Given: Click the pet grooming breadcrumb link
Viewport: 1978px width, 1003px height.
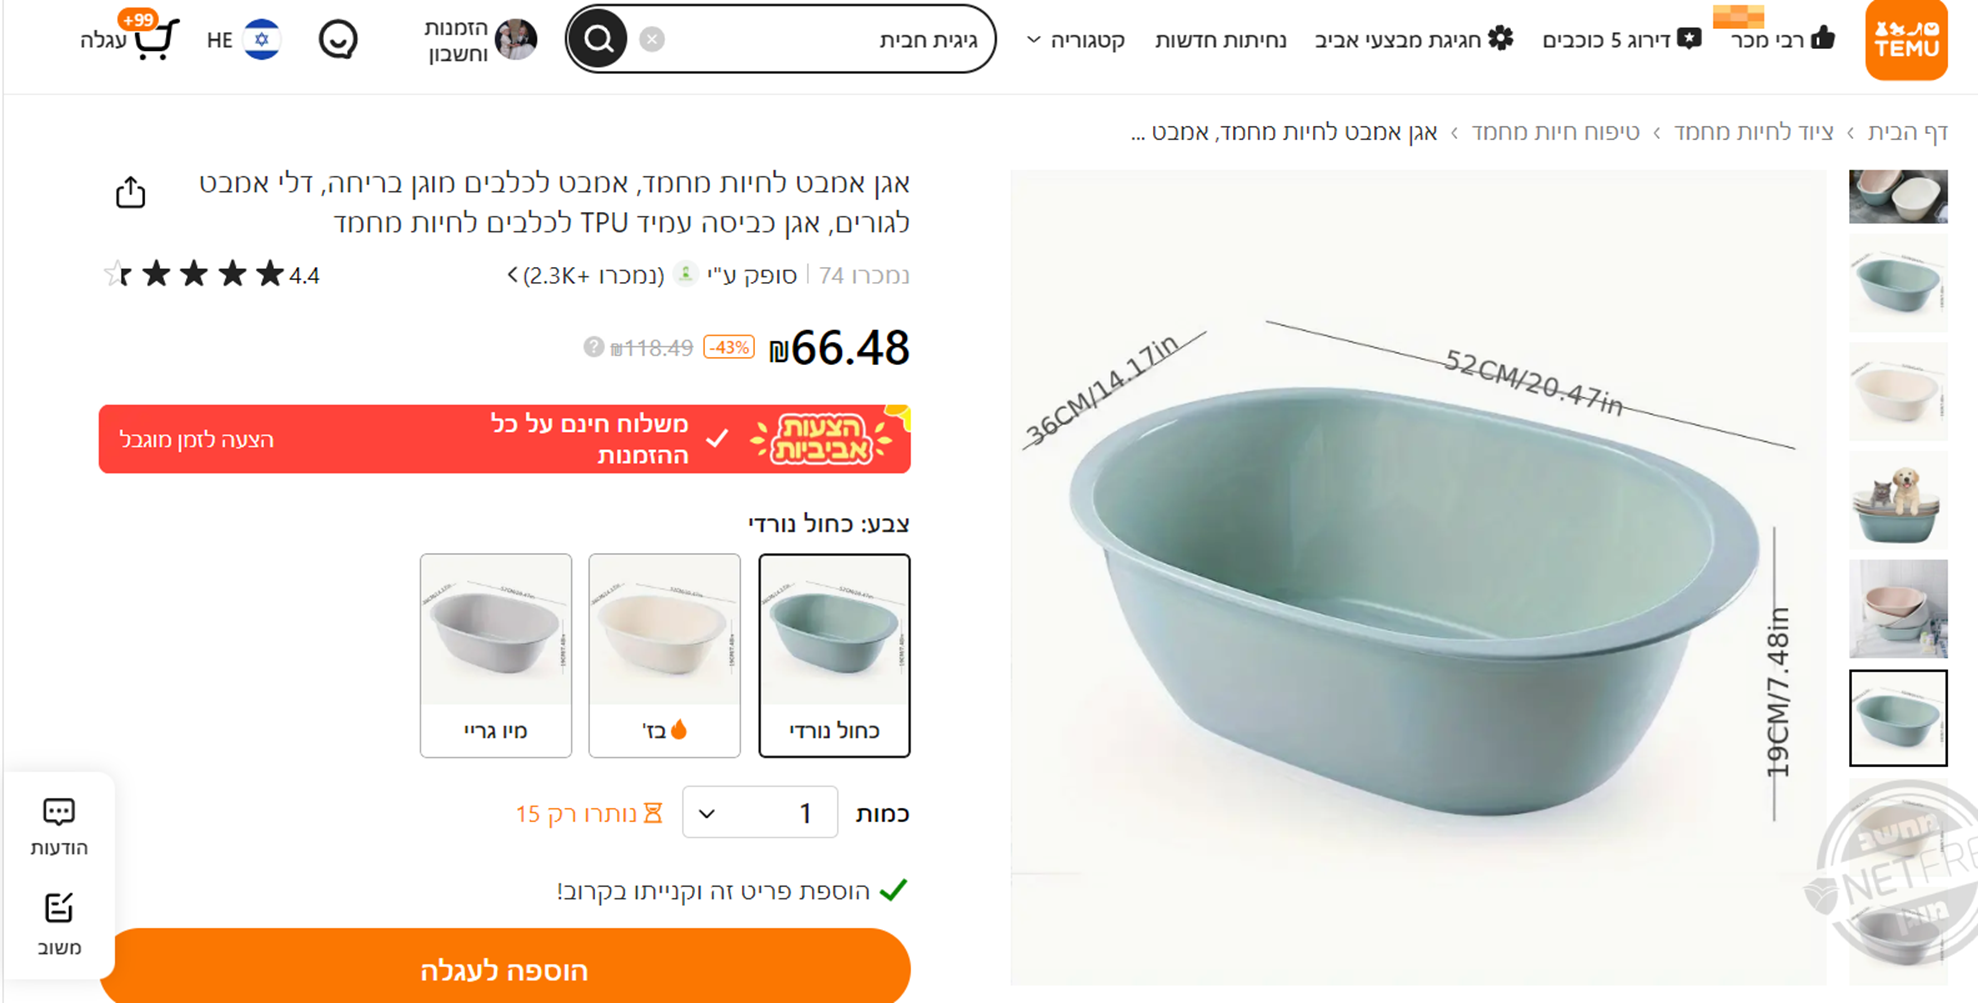Looking at the screenshot, I should [x=1555, y=132].
